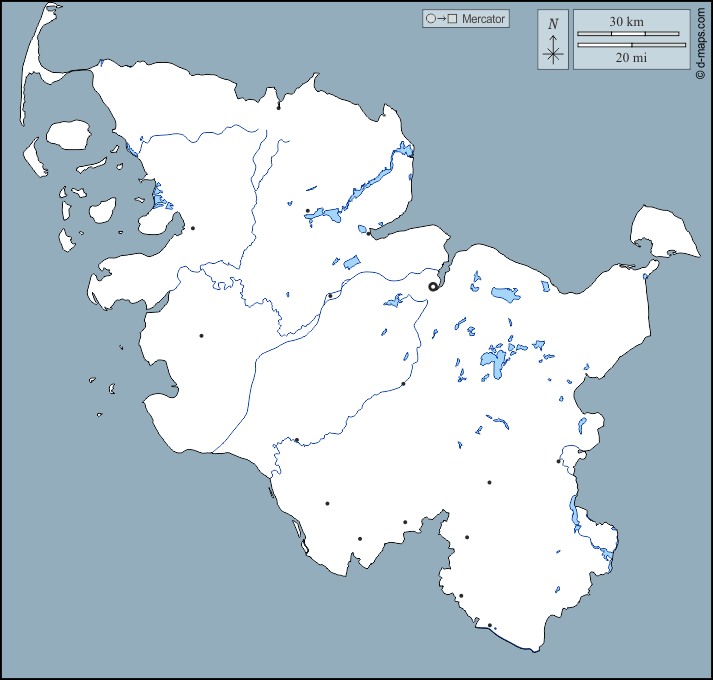Select the "20 mi" scale label
Image resolution: width=713 pixels, height=680 pixels.
pos(631,58)
